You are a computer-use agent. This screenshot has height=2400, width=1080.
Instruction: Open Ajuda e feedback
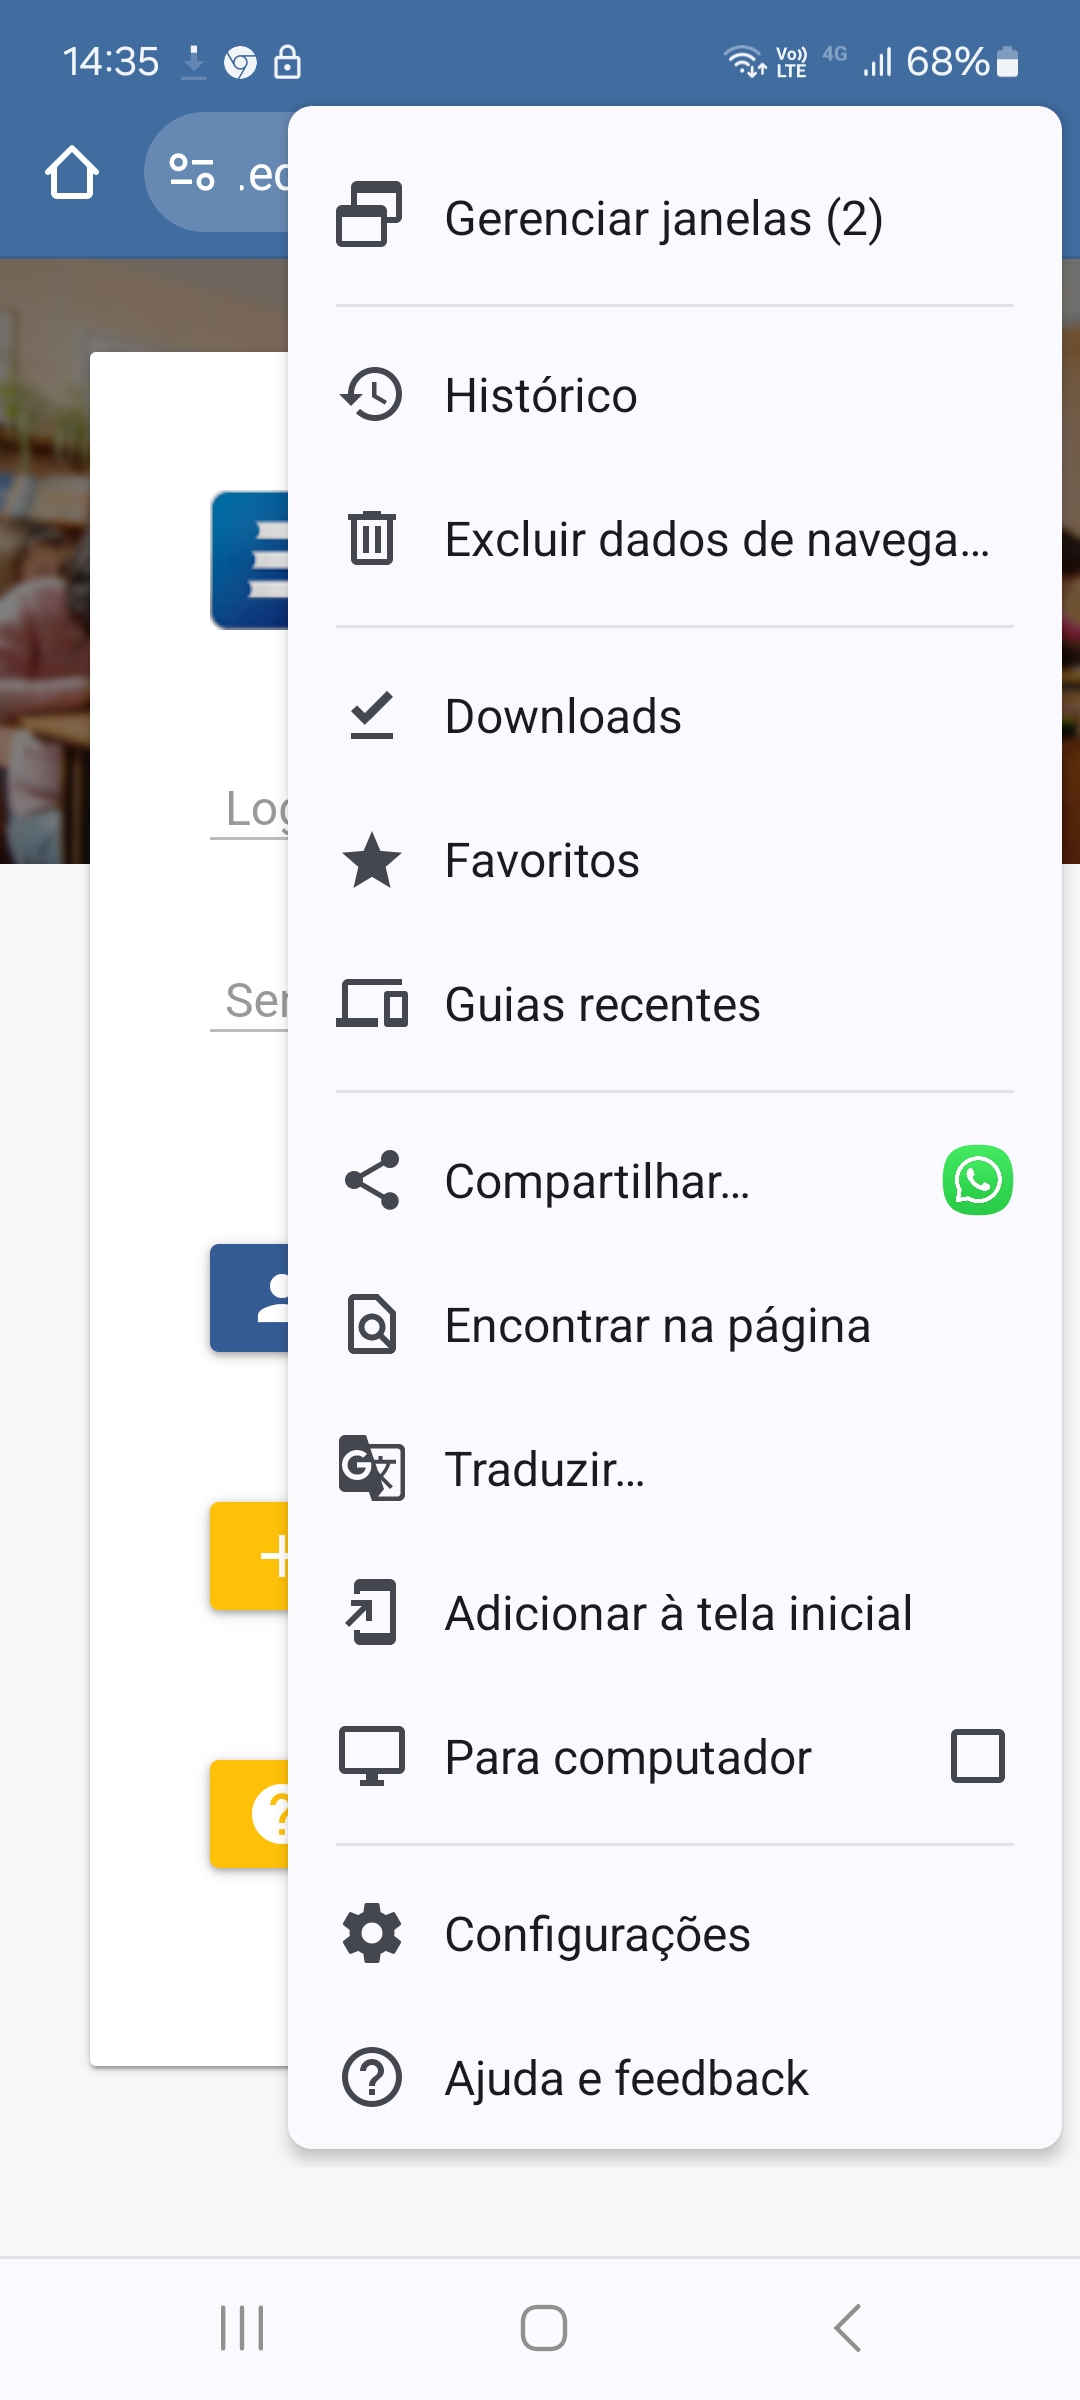tap(626, 2078)
